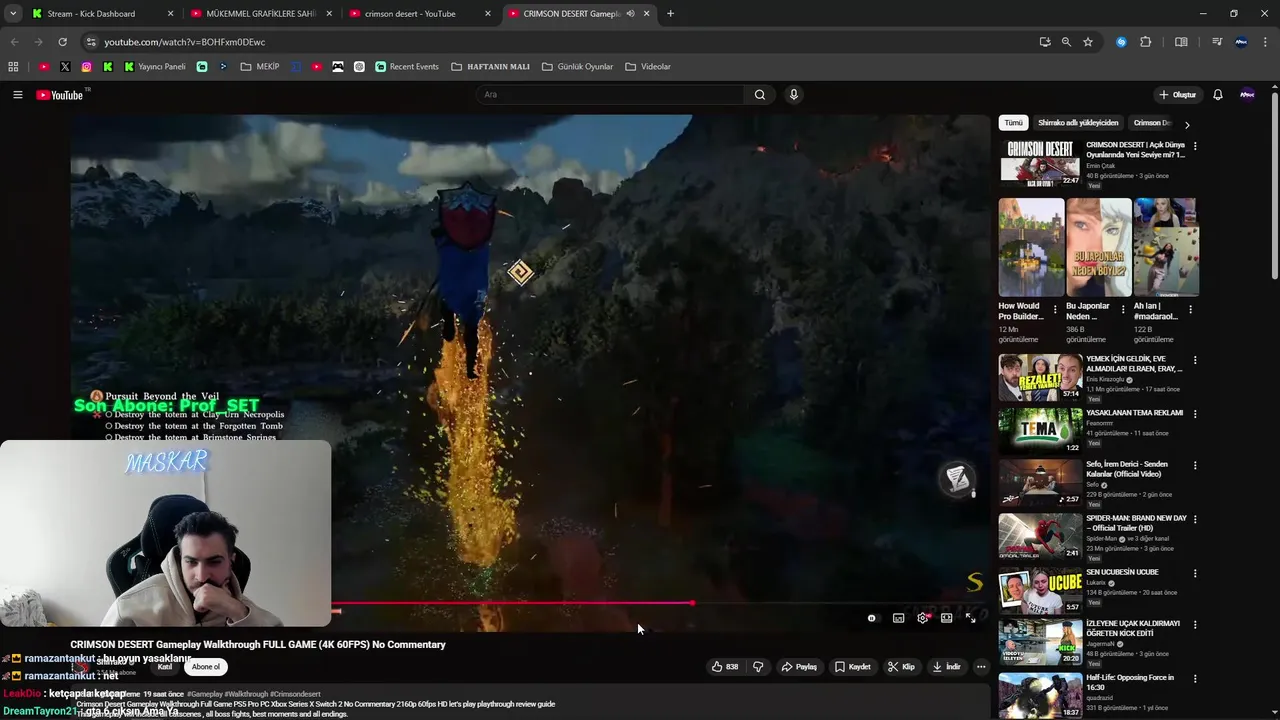Open the Instagram bookmark icon
Viewport: 1280px width, 720px height.
(87, 67)
